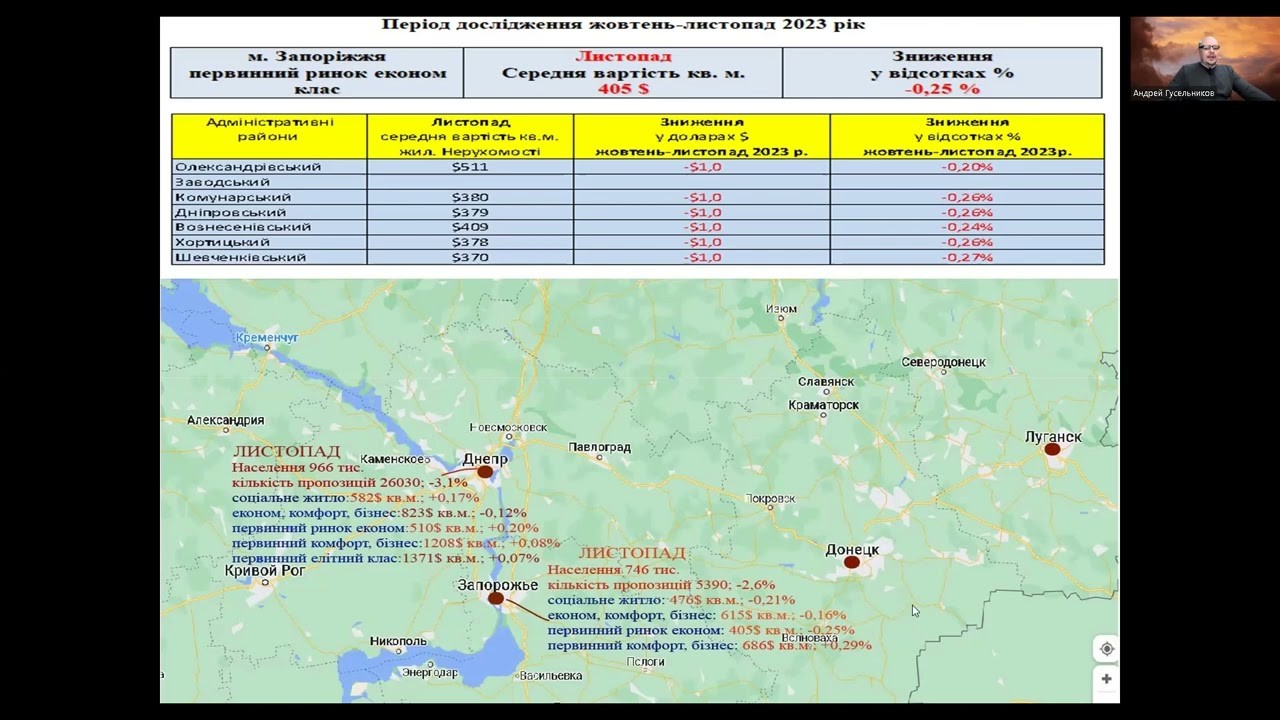Viewport: 1280px width, 720px height.
Task: Click the Краматорск label on map
Action: coord(823,405)
